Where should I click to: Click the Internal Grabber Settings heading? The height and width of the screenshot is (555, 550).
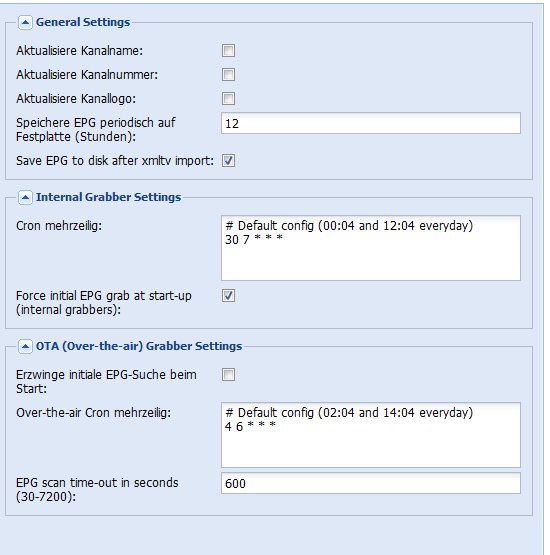[108, 197]
